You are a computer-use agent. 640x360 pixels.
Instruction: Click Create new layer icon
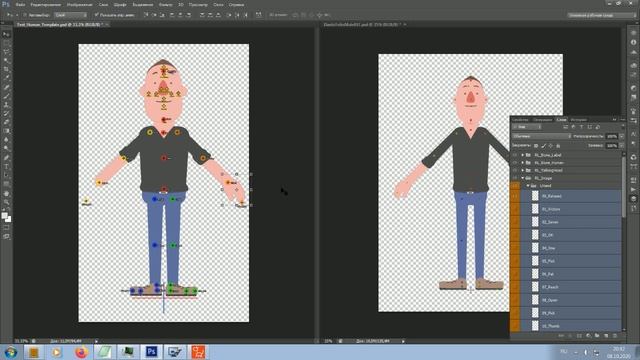pyautogui.click(x=606, y=336)
